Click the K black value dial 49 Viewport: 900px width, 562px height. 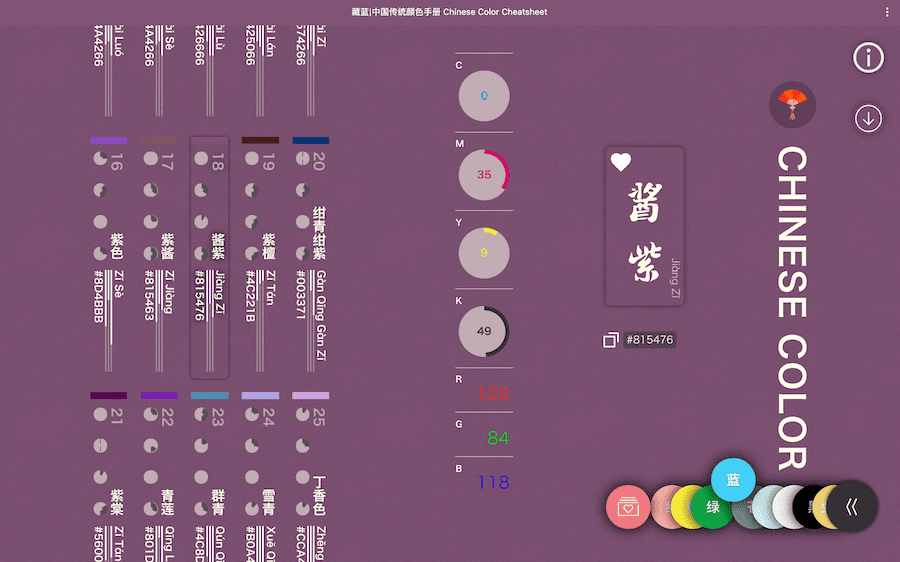484,331
